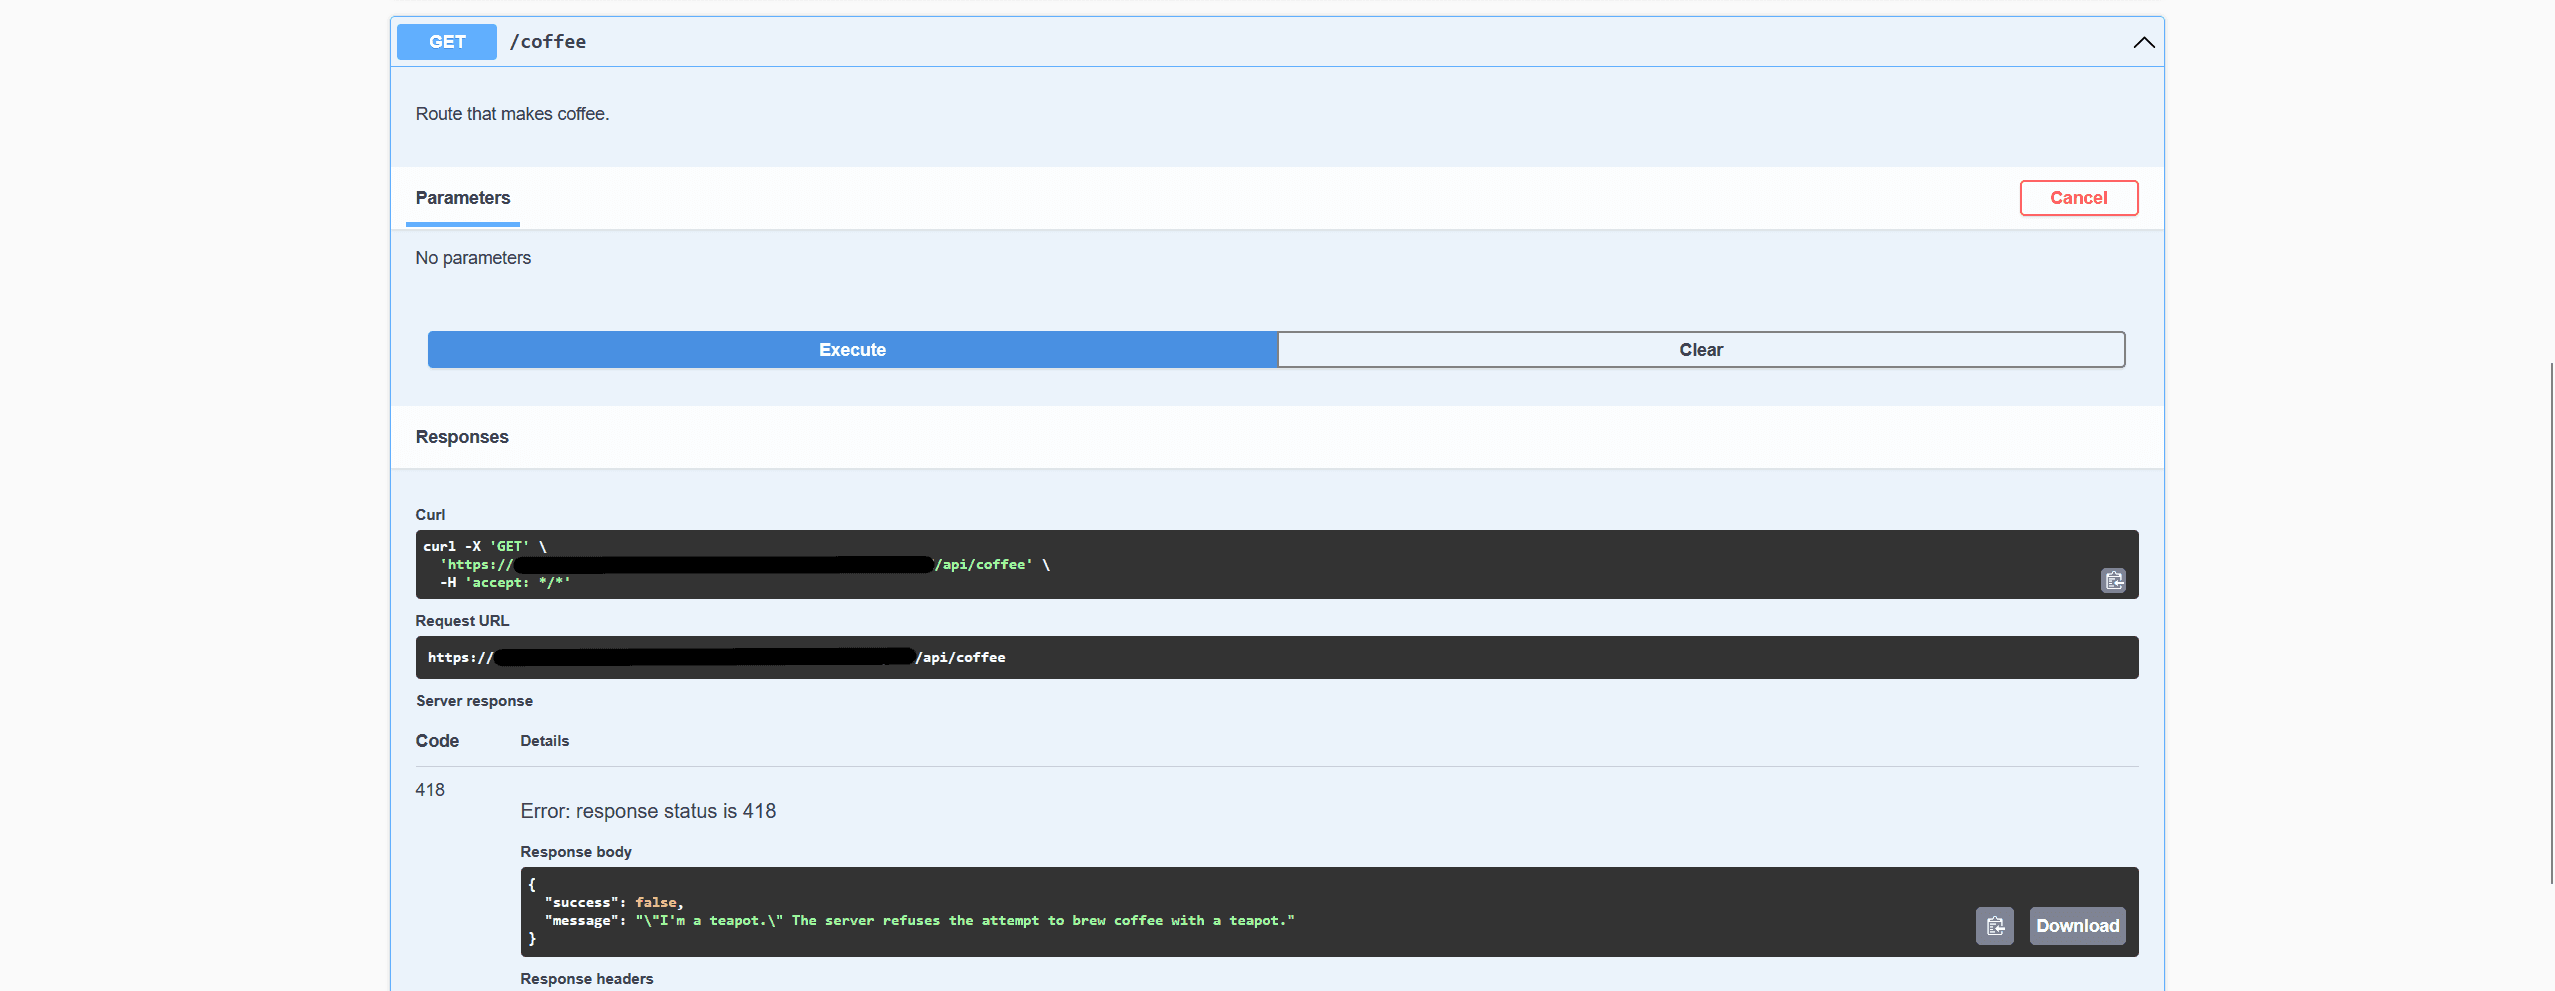Click the GET method badge
2555x991 pixels.
click(447, 42)
